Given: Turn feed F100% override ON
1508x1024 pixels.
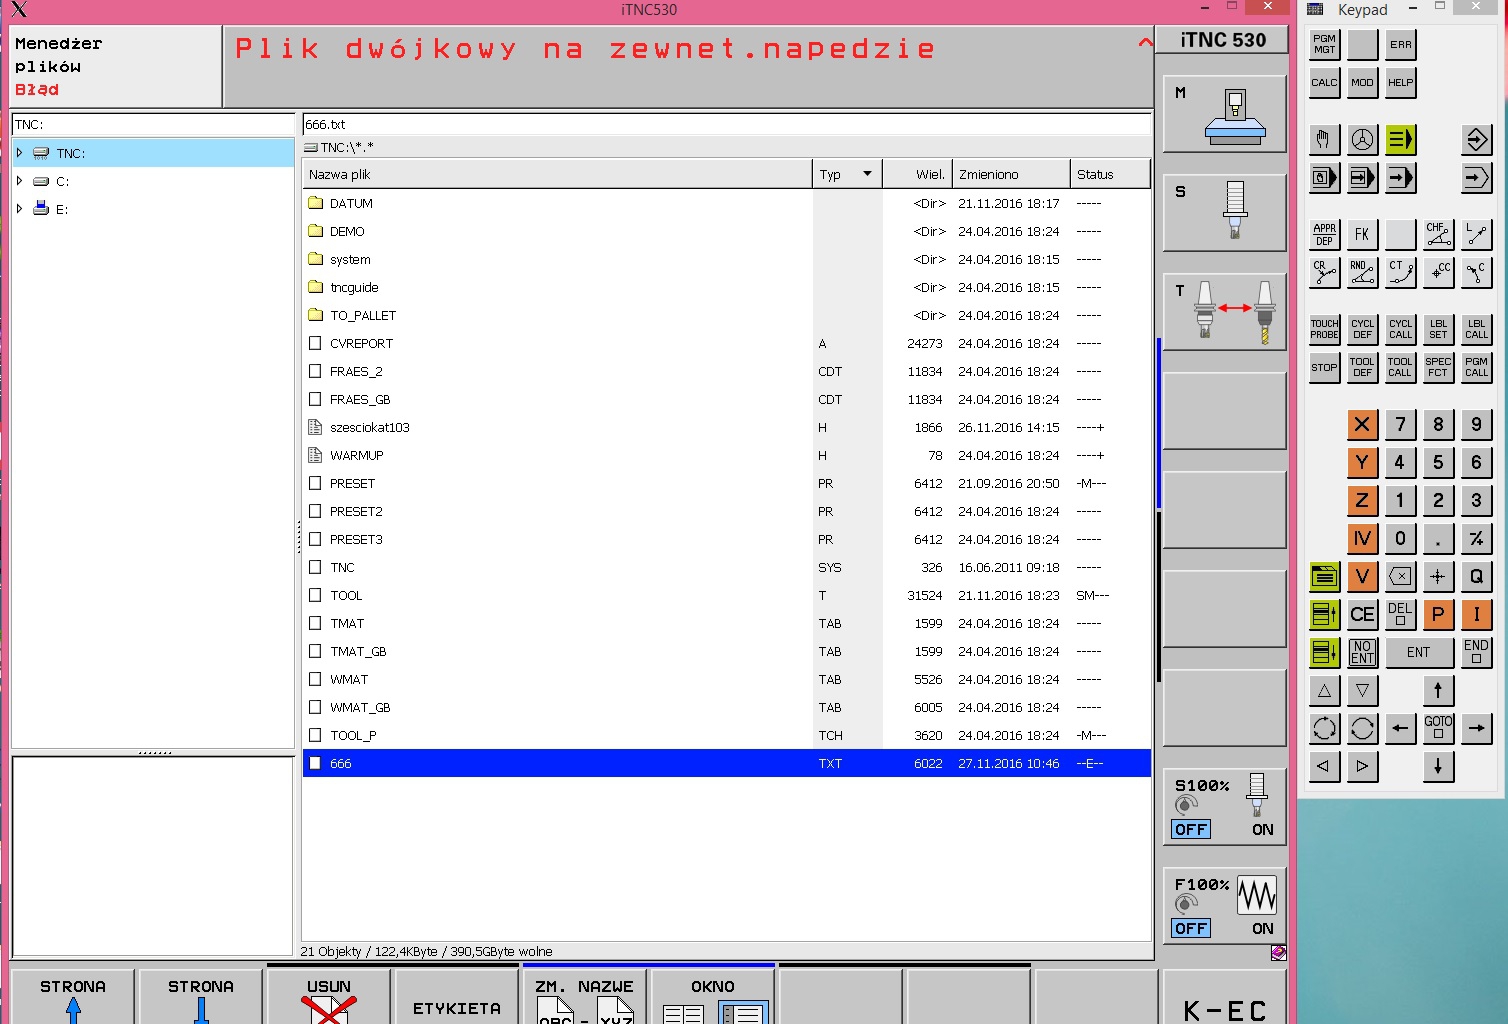Looking at the screenshot, I should point(1262,928).
